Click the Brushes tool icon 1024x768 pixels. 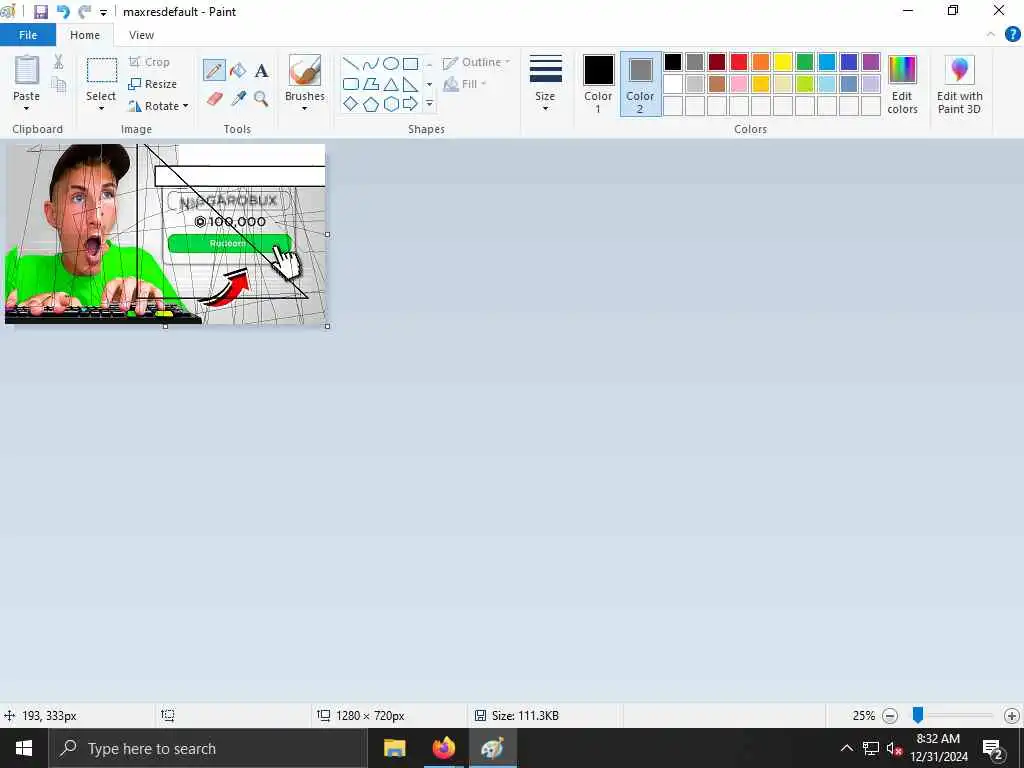pyautogui.click(x=304, y=70)
